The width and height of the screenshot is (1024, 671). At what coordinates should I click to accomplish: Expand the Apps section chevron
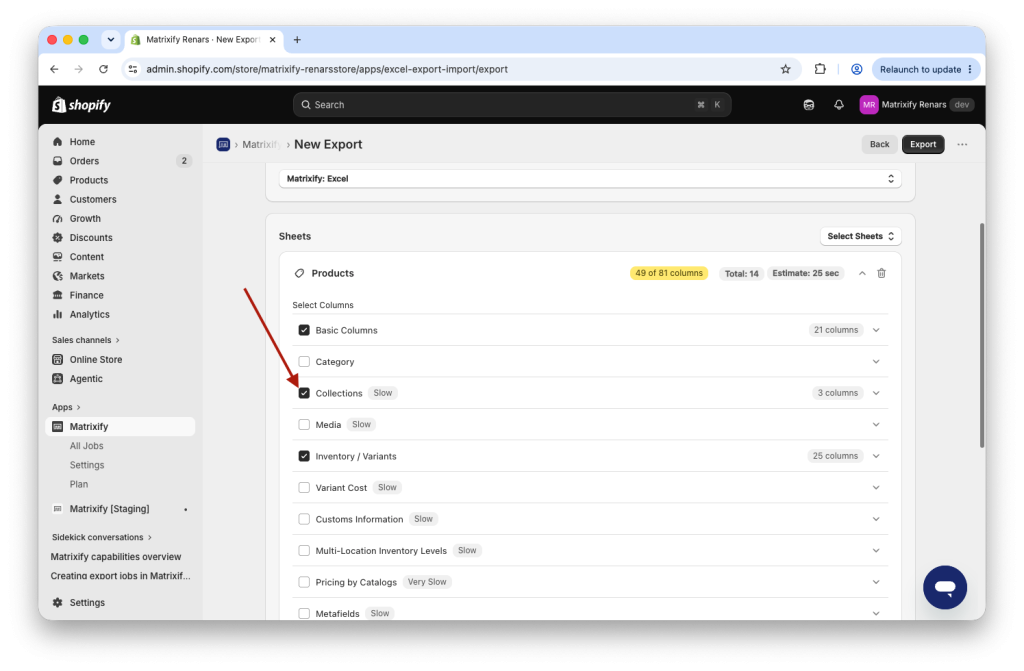[x=78, y=407]
